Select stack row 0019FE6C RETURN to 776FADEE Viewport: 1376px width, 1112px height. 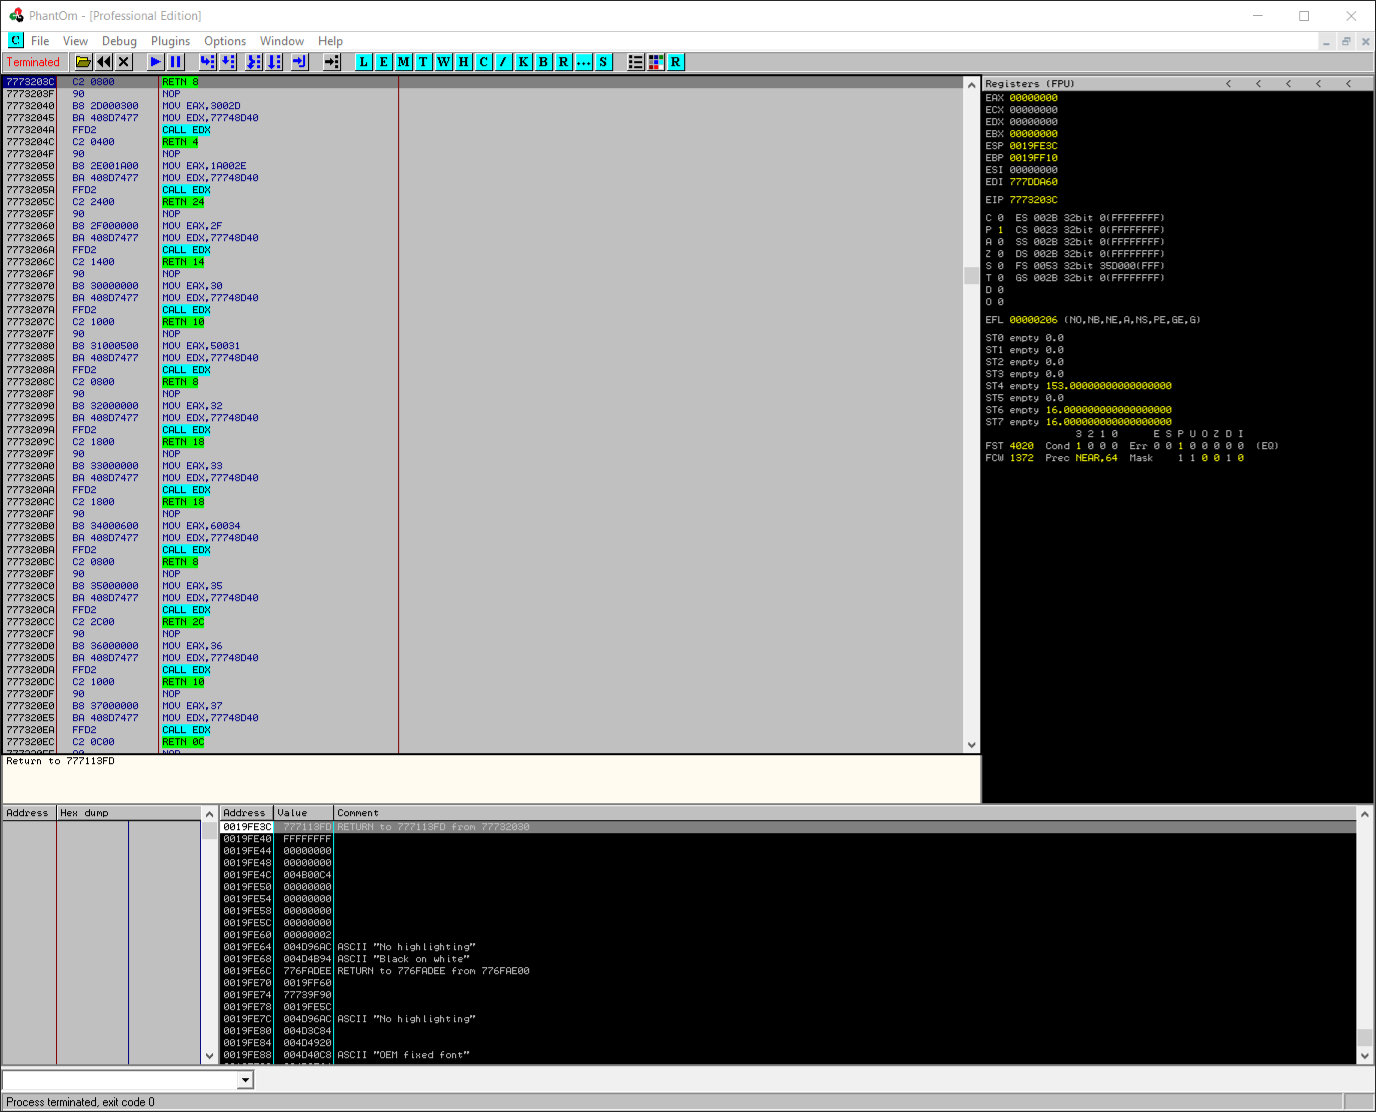coord(788,971)
